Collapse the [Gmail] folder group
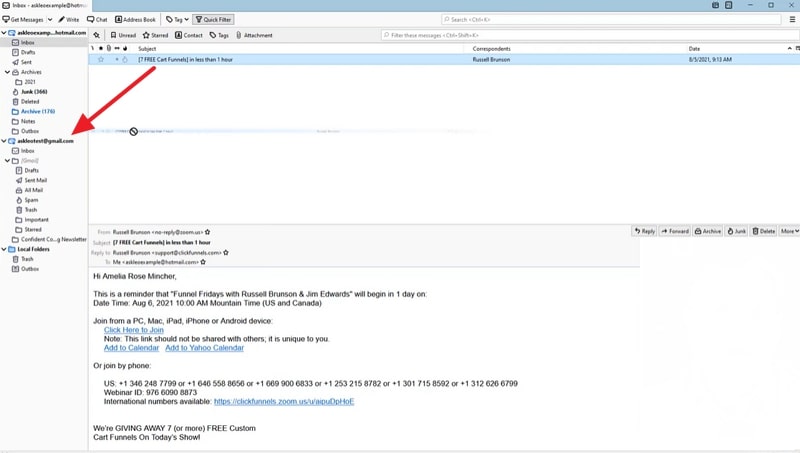 pyautogui.click(x=7, y=161)
